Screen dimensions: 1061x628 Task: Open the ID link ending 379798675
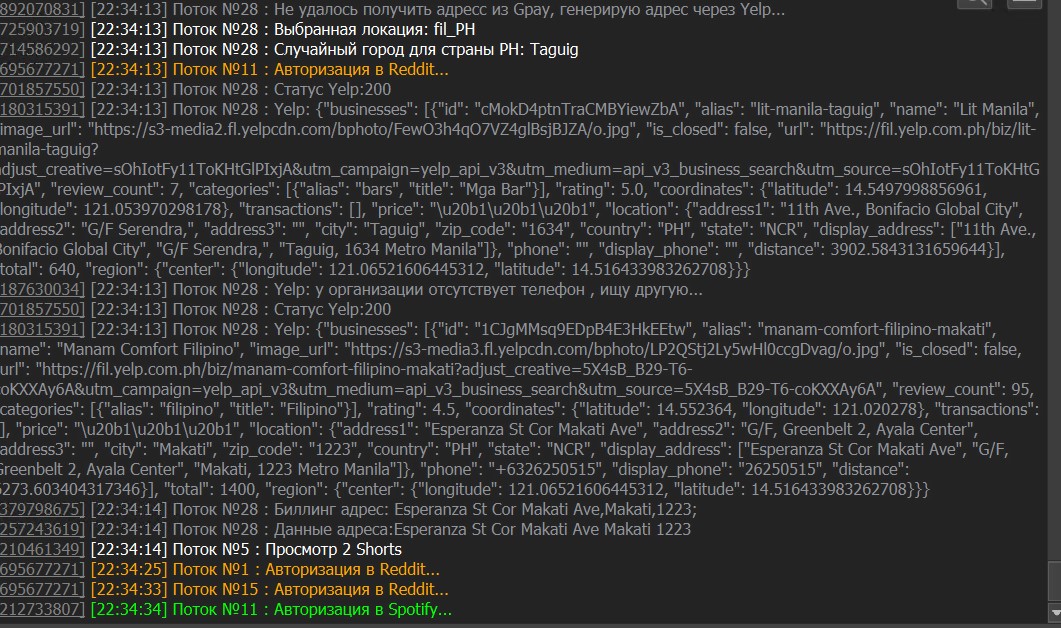click(42, 509)
